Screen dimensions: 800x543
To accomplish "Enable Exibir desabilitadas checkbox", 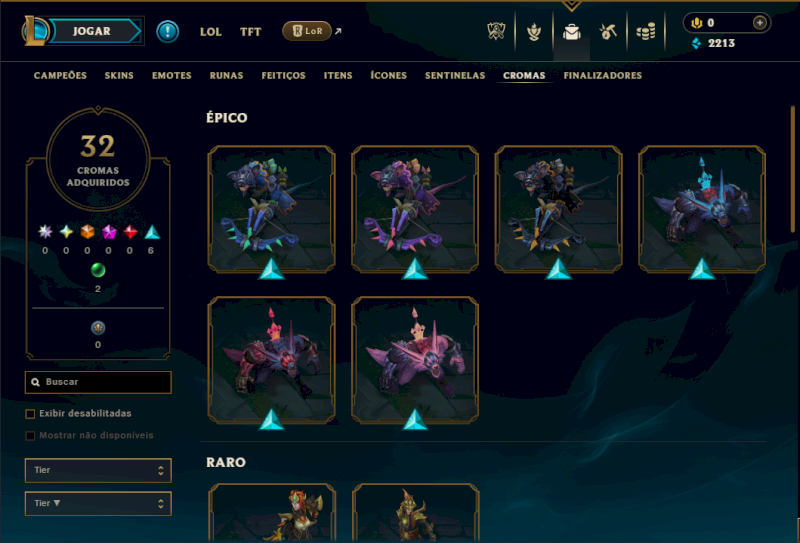I will [x=30, y=413].
